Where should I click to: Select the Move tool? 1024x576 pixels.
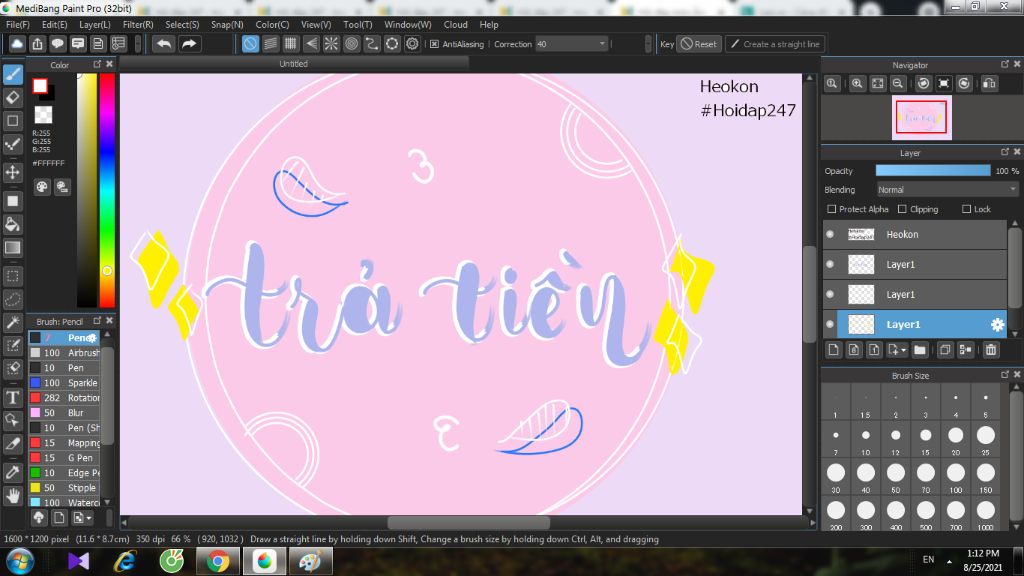point(12,172)
